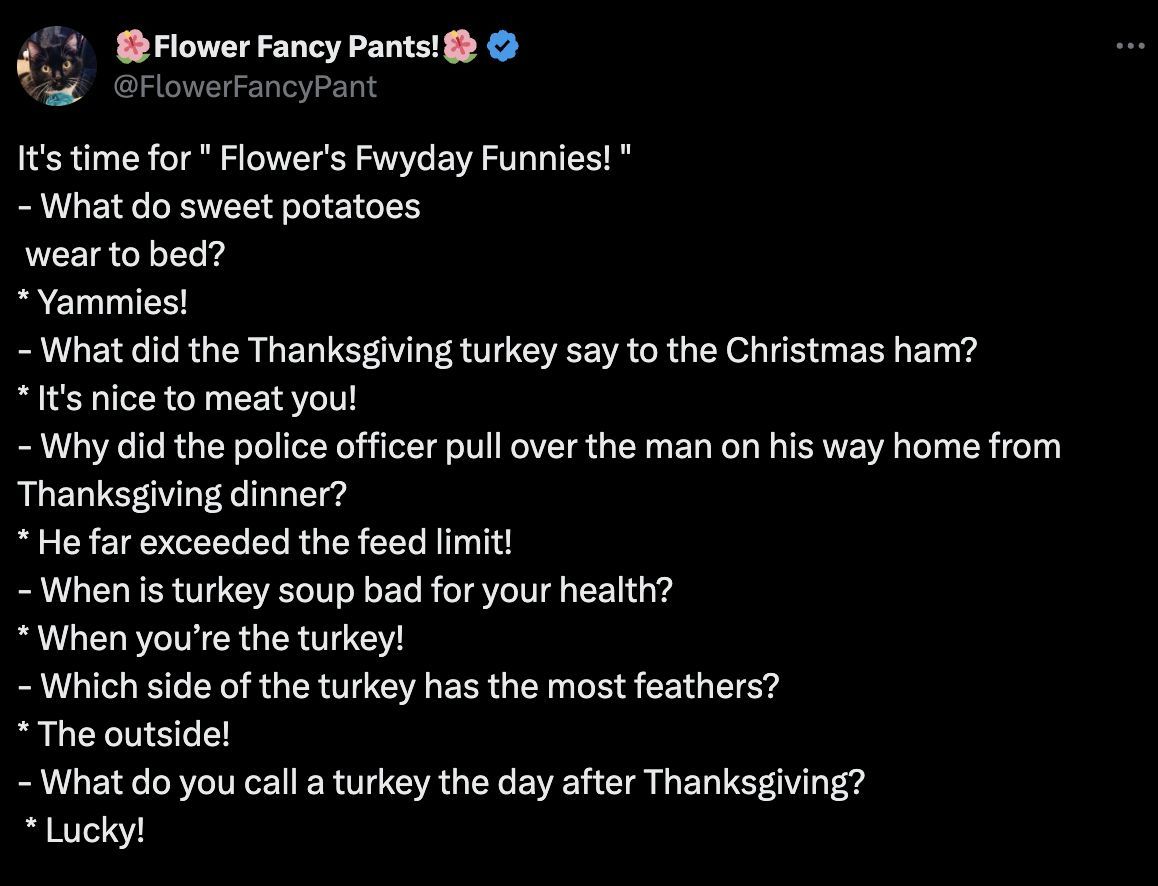The height and width of the screenshot is (886, 1158).
Task: Click the "What do sweet potatoes" line
Action: pyautogui.click(x=220, y=207)
